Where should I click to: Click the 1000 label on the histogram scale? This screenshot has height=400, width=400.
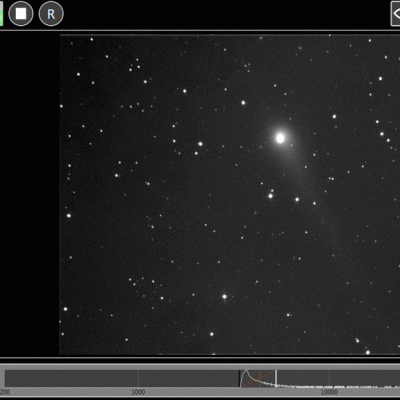[138, 392]
